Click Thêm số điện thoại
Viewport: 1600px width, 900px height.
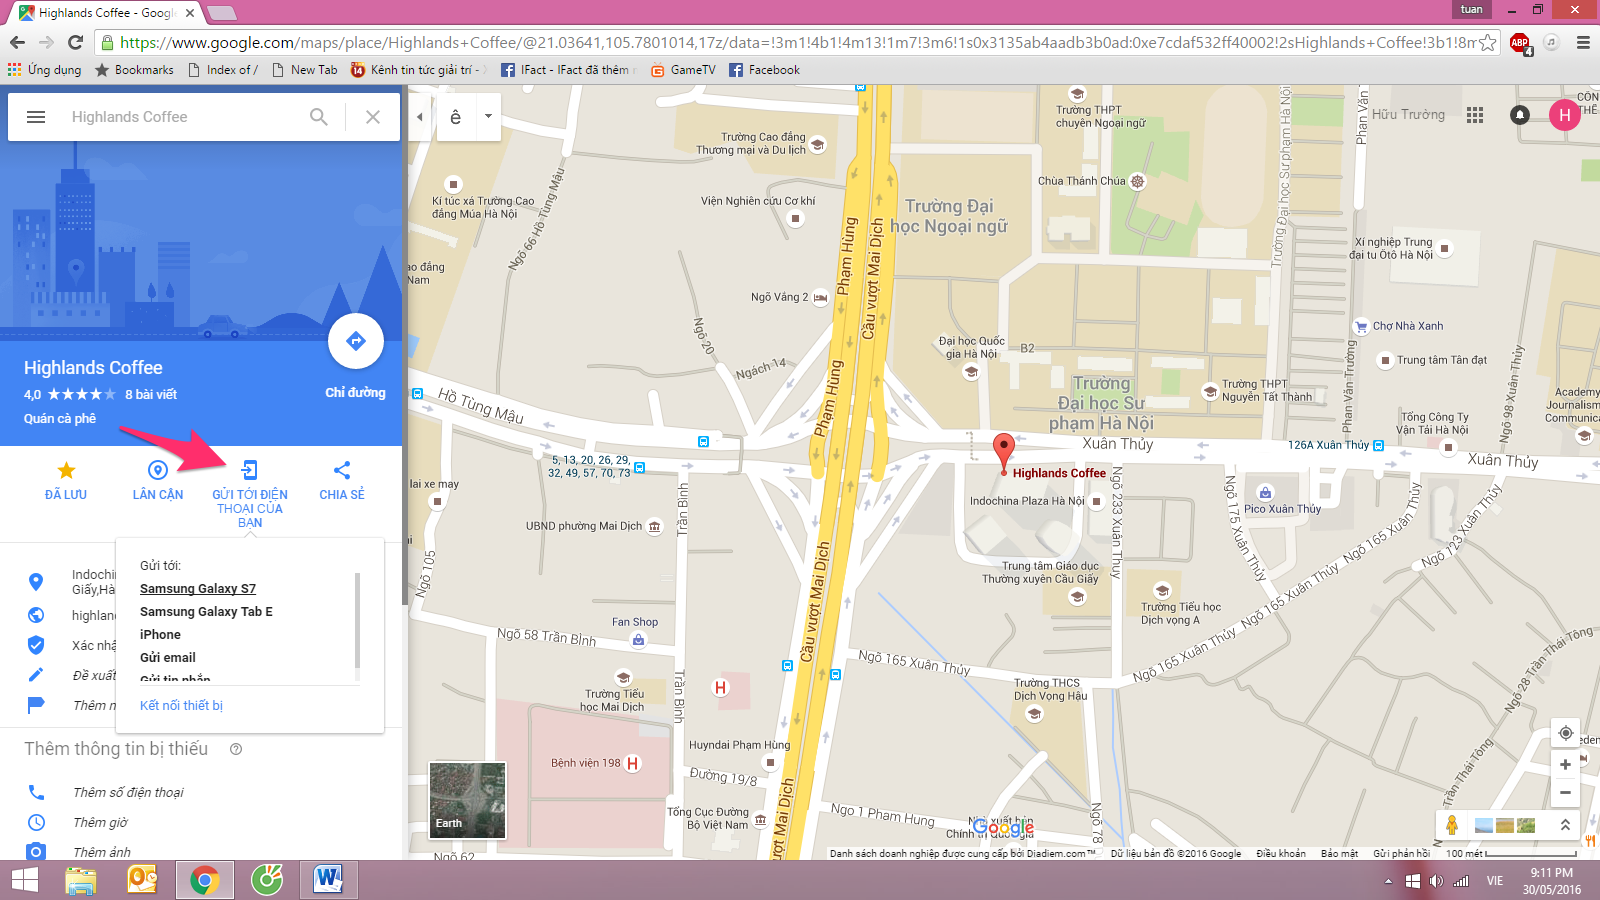(x=128, y=793)
